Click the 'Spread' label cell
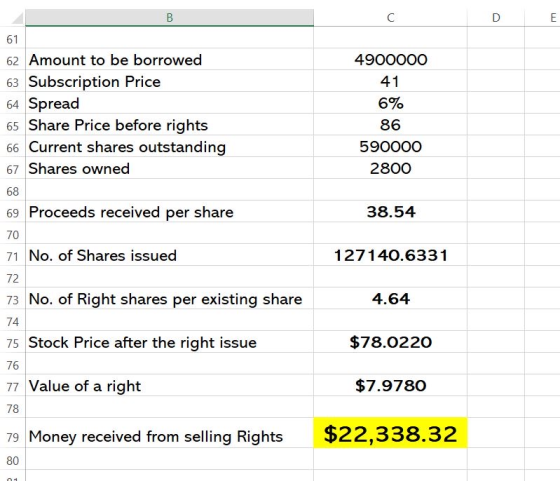 [x=170, y=103]
